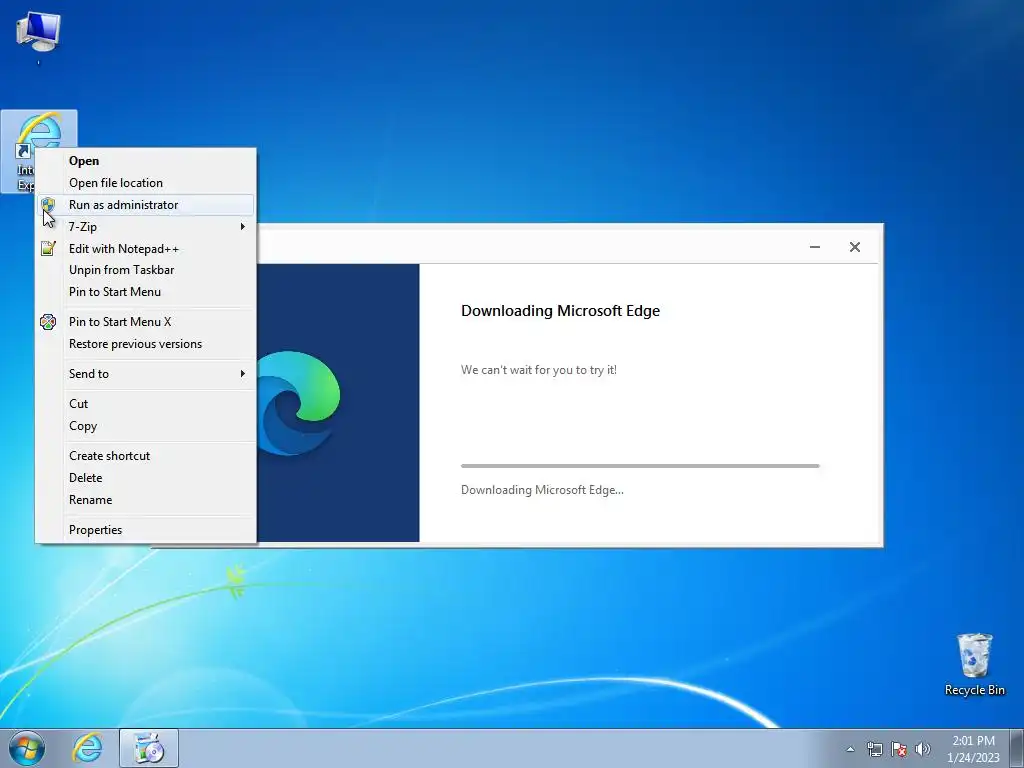
Task: Click the shield icon beside Run as administrator
Action: [48, 205]
